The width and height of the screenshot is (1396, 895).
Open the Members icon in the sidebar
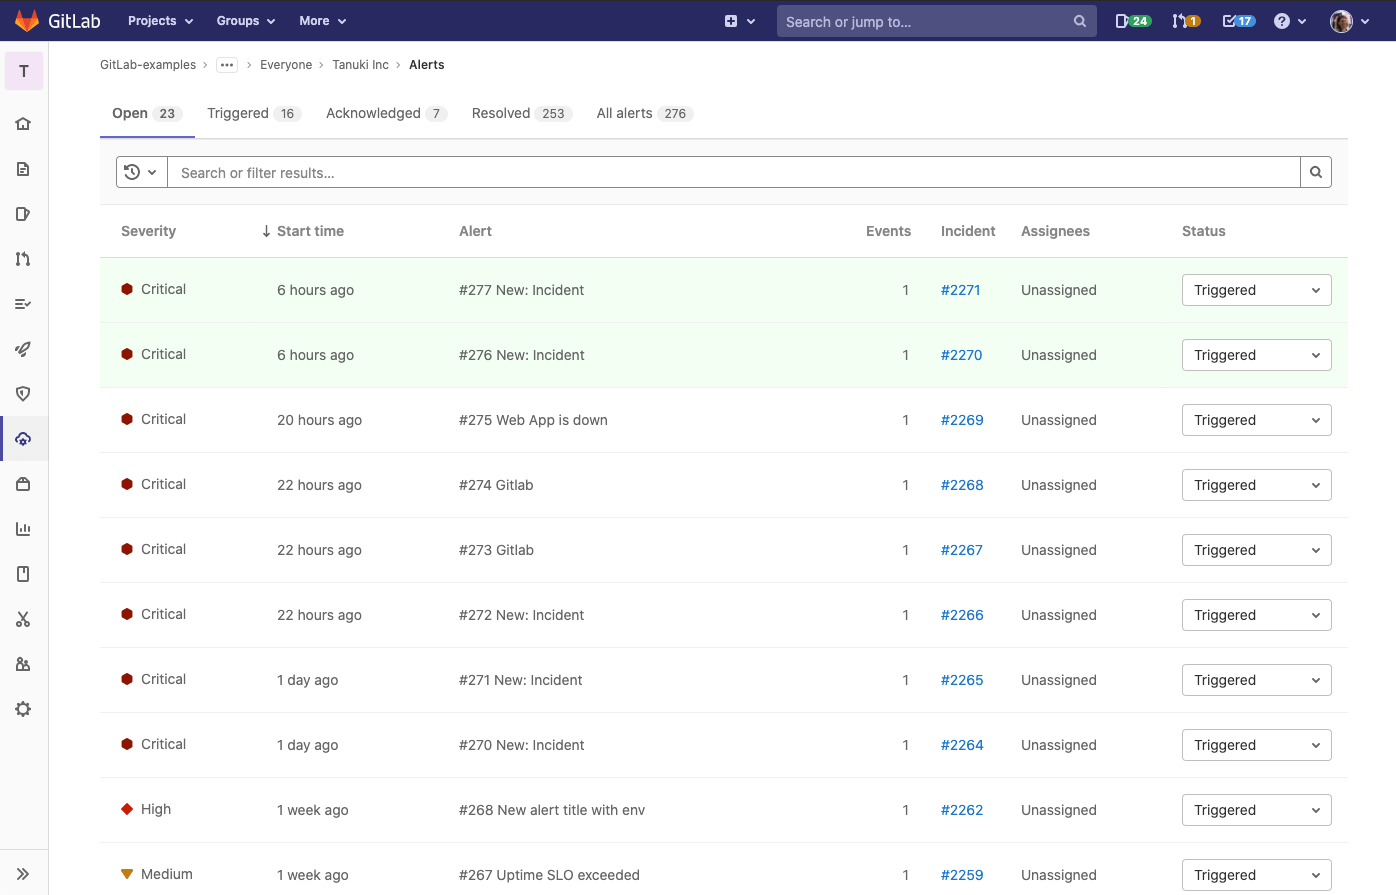coord(23,663)
